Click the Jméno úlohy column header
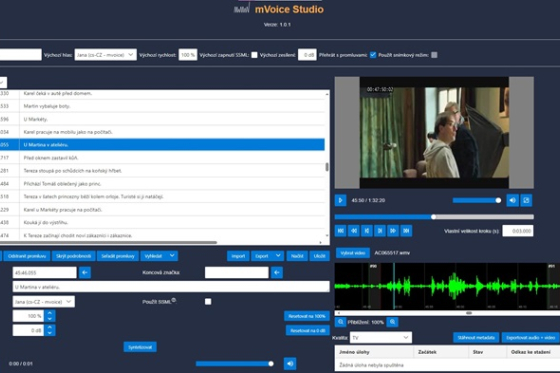 [374, 352]
